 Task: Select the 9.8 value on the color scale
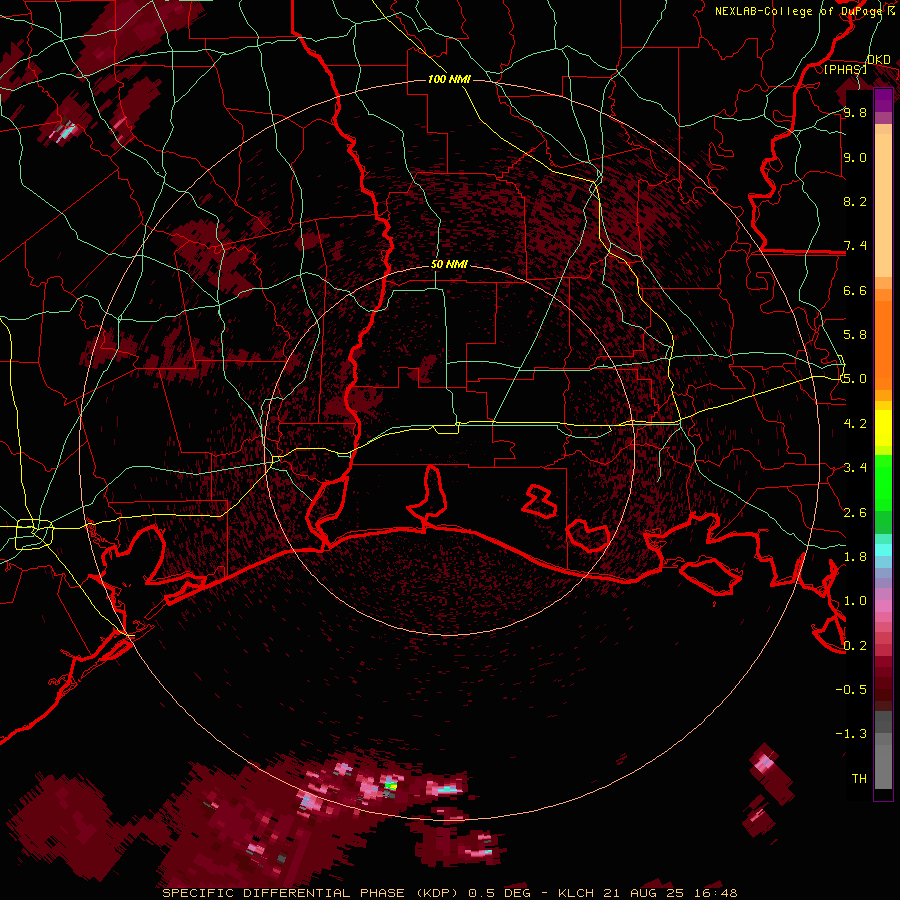coord(855,113)
